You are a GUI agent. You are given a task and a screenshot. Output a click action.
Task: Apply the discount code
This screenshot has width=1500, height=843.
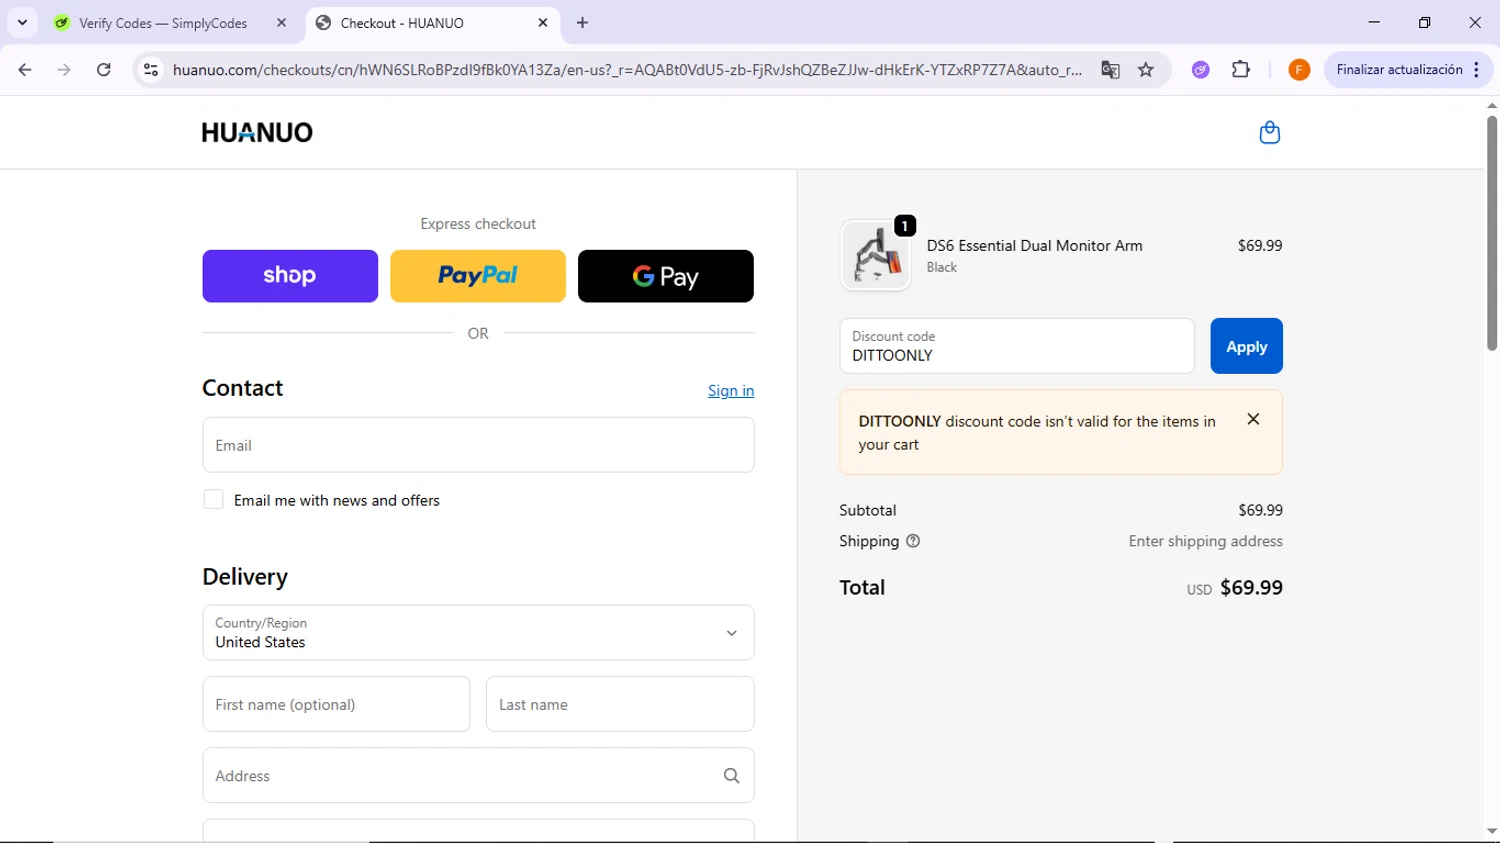1246,346
